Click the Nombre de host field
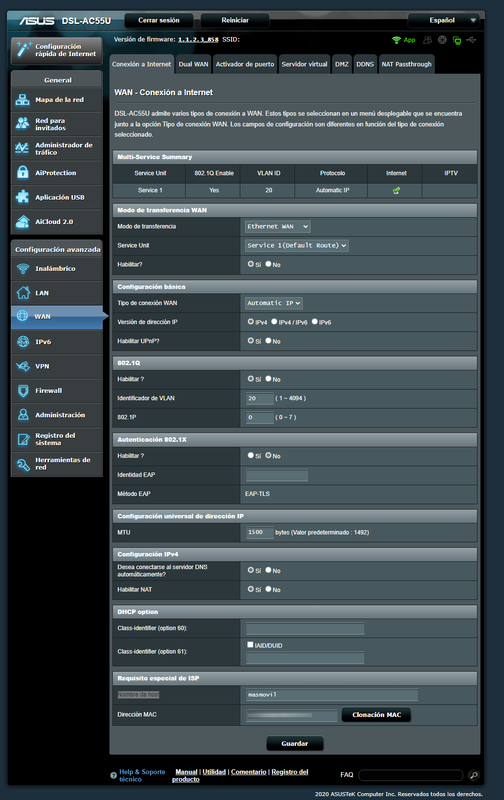The height and width of the screenshot is (800, 504). tap(332, 695)
